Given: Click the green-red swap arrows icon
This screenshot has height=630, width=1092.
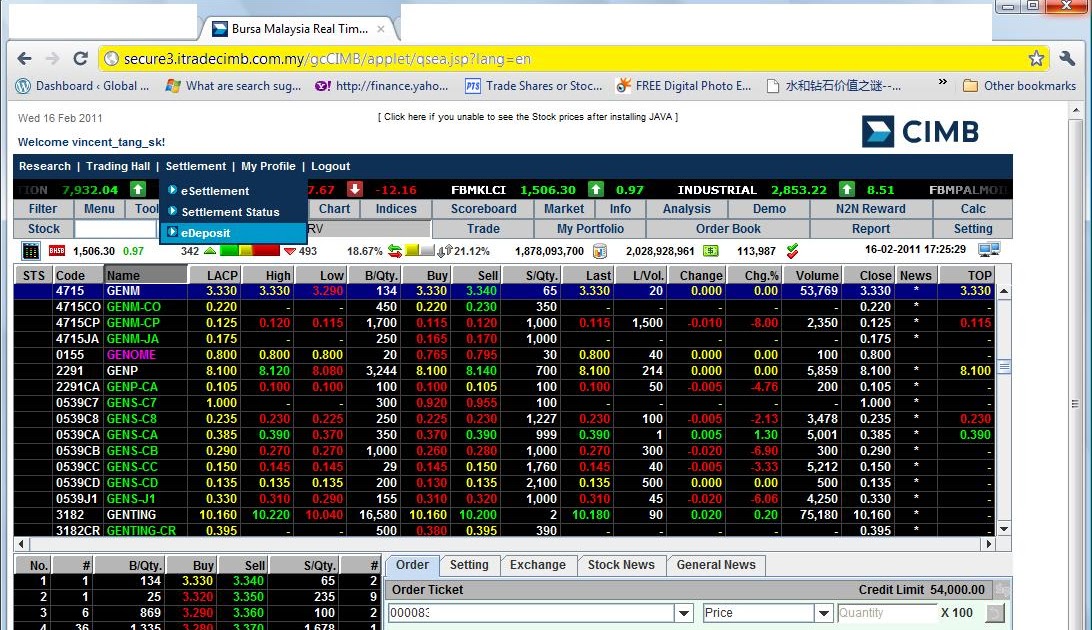Looking at the screenshot, I should click(395, 251).
